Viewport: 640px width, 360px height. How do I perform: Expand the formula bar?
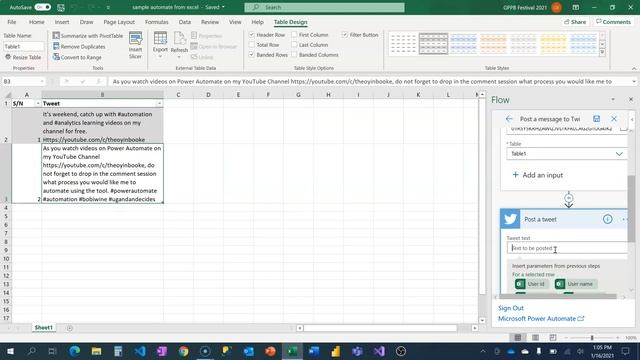coord(634,82)
